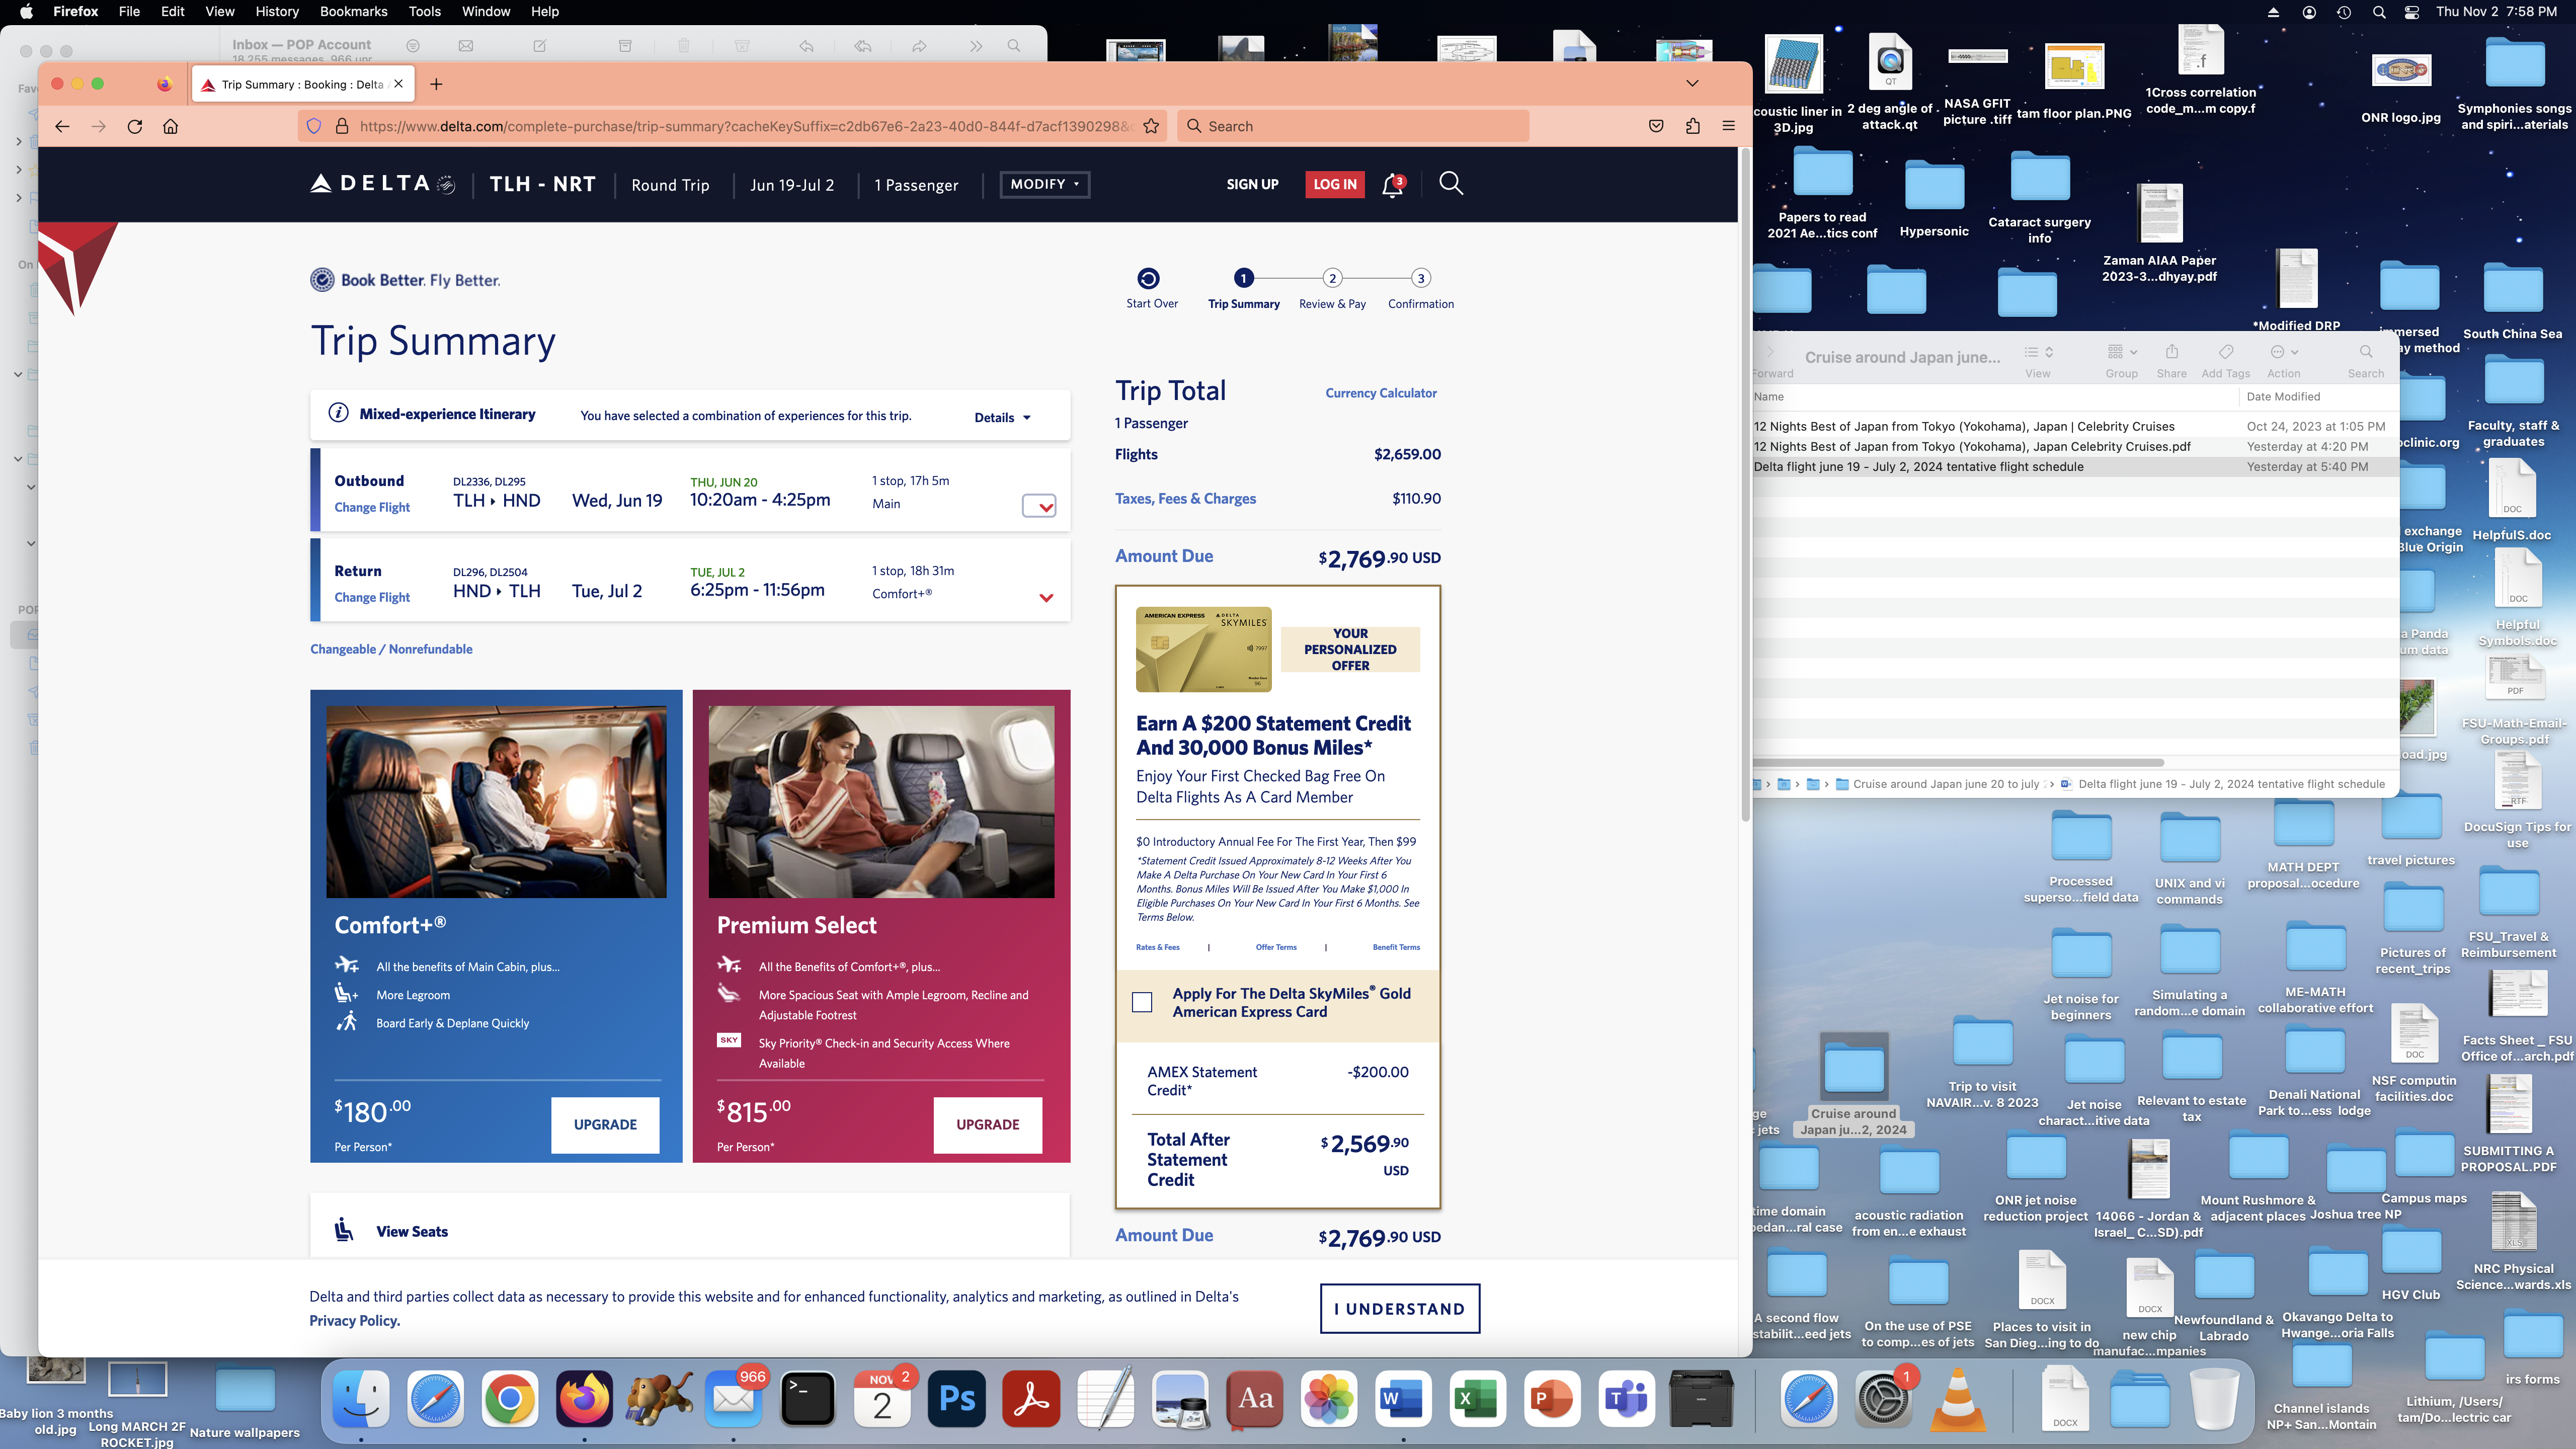This screenshot has height=1449, width=2576.
Task: Open the Privacy Policy link
Action: click(355, 1320)
